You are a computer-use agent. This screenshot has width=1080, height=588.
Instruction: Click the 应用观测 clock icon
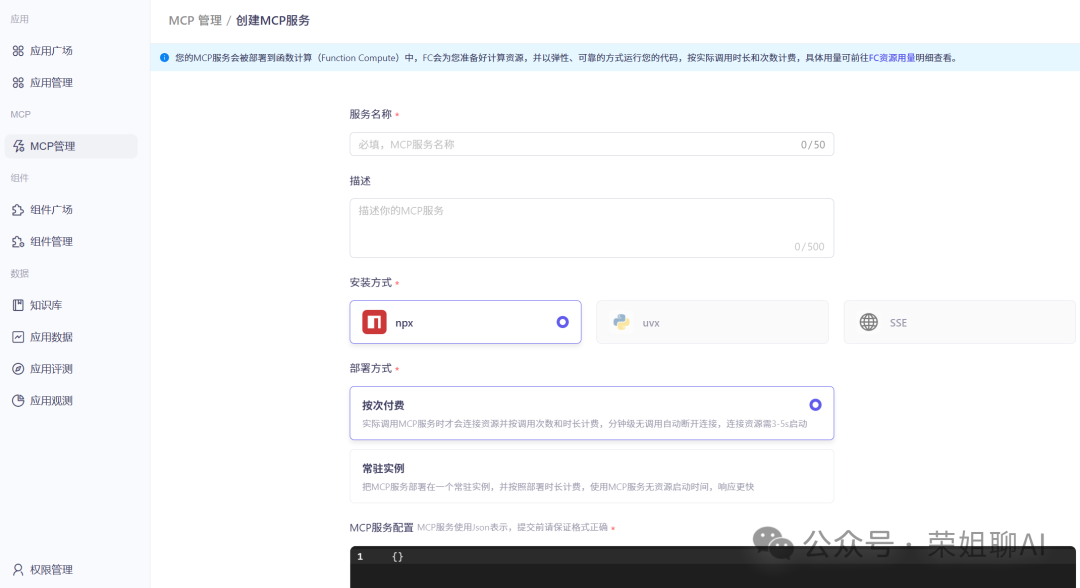[x=20, y=400]
